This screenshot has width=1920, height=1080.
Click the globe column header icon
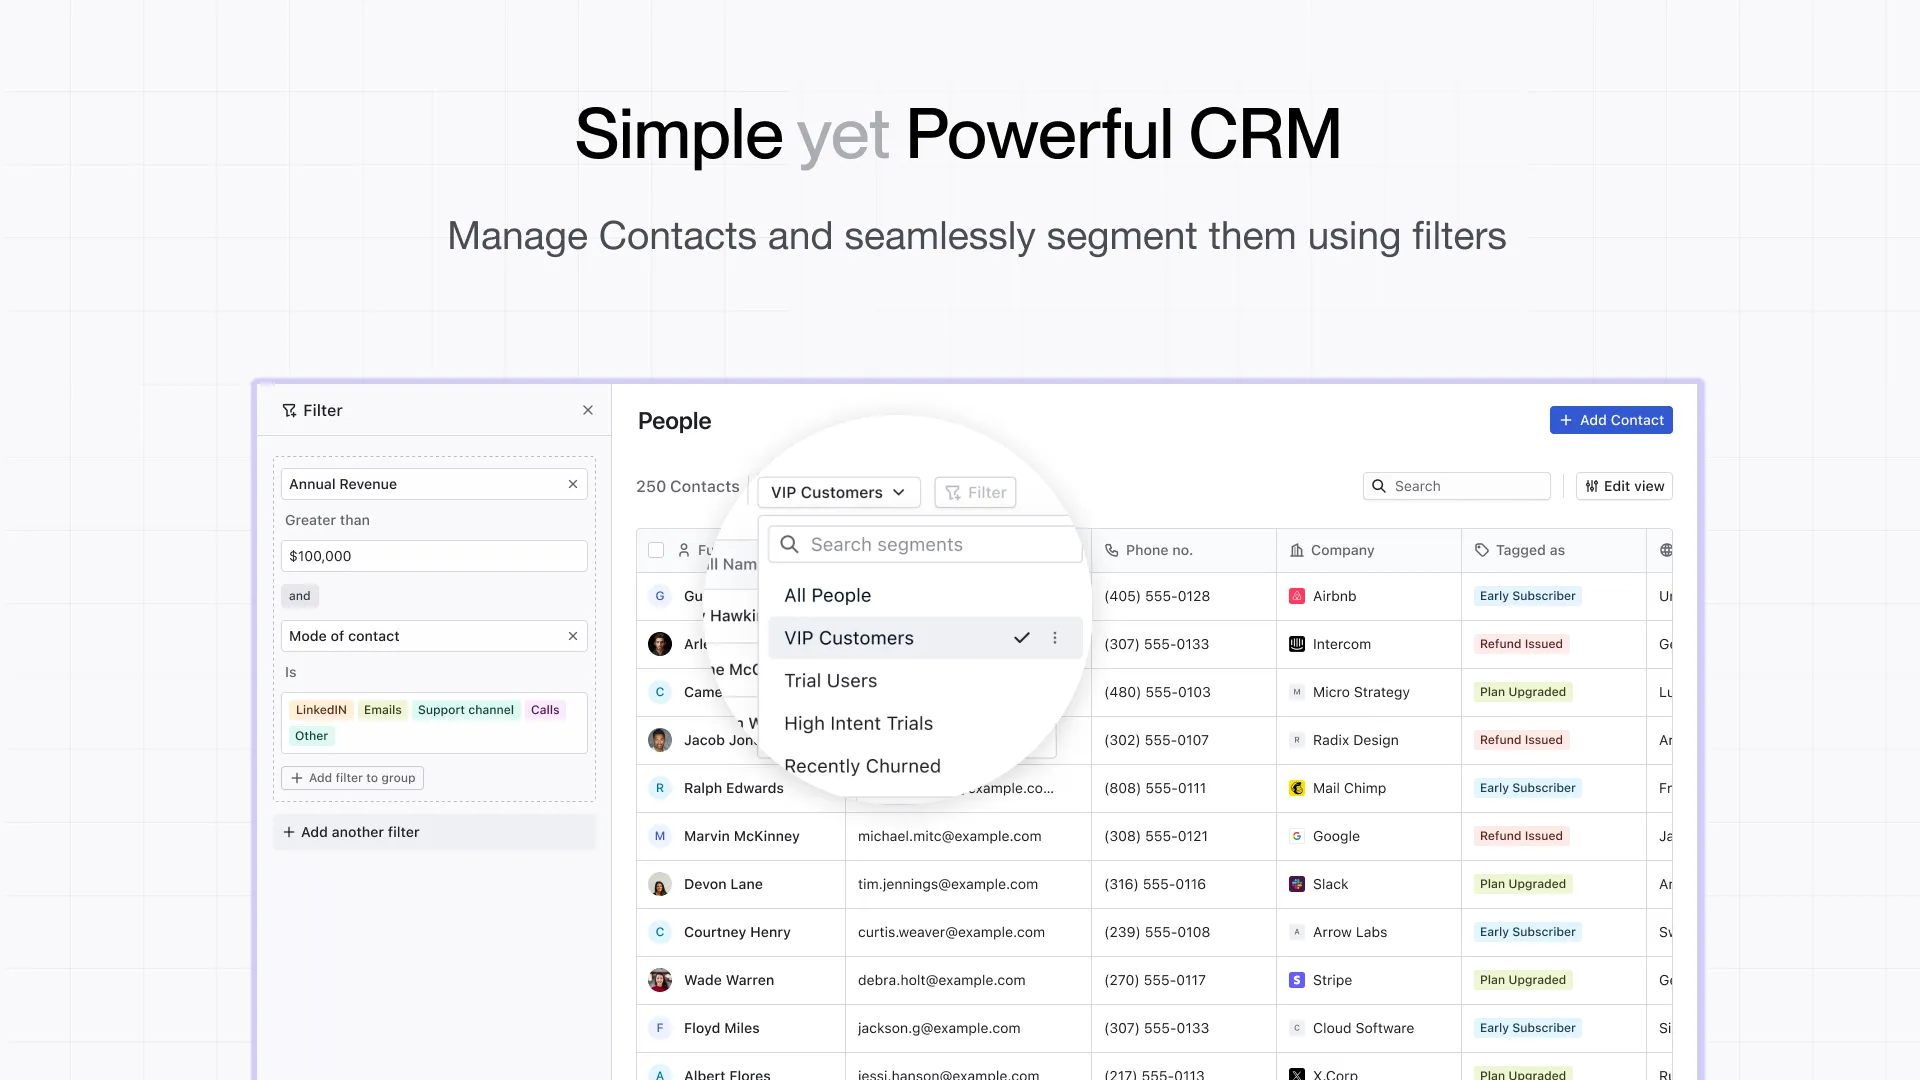coord(1666,550)
